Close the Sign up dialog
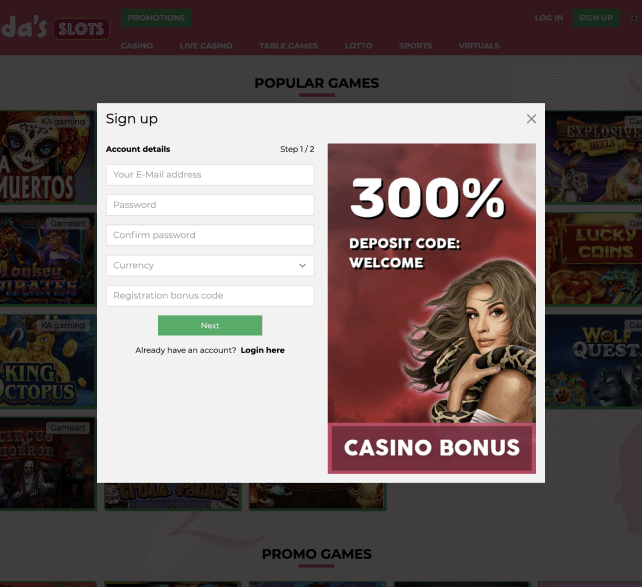The height and width of the screenshot is (588, 642). 531,119
